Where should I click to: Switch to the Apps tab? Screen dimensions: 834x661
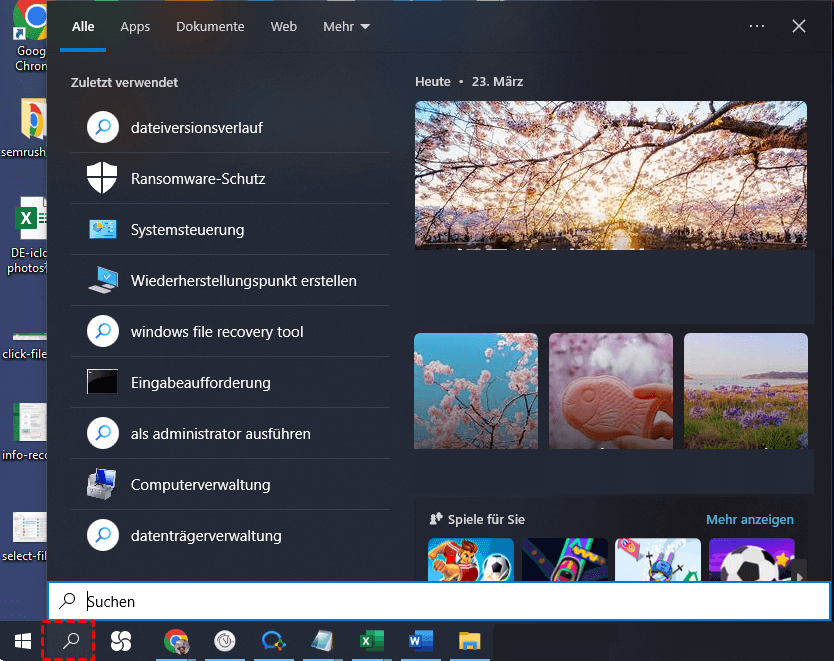coord(135,27)
